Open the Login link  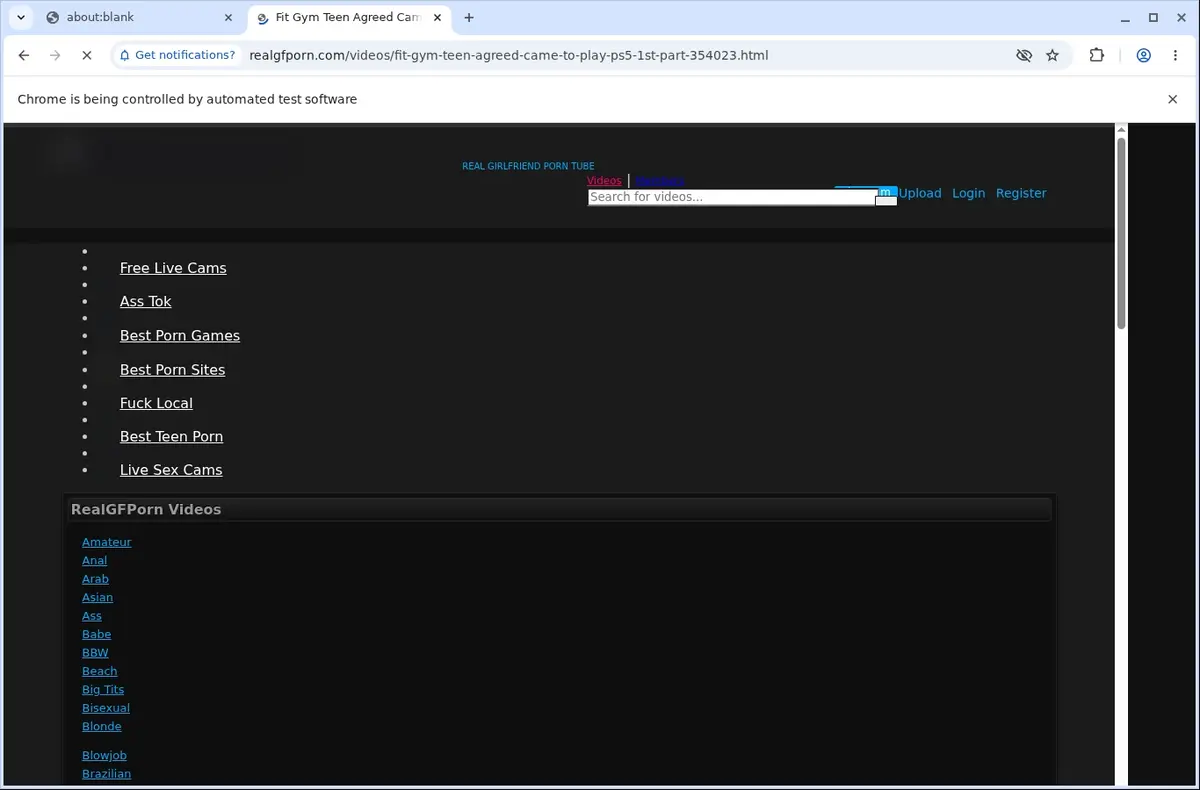(x=968, y=193)
